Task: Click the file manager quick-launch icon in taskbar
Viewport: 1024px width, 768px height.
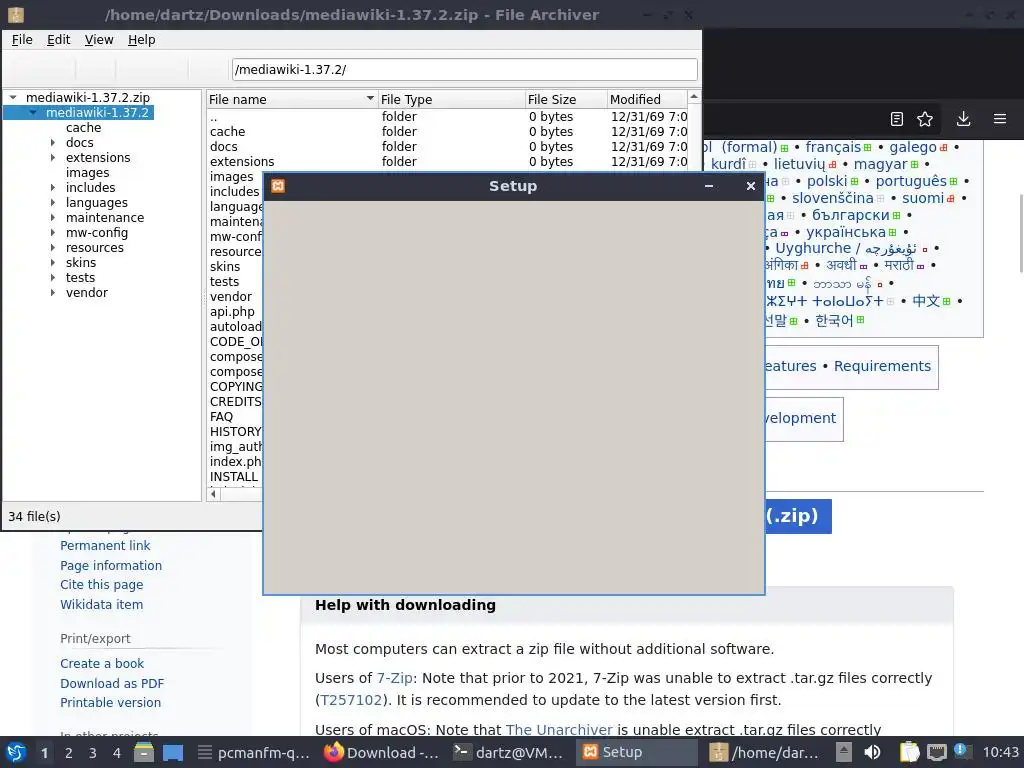Action: [x=144, y=752]
